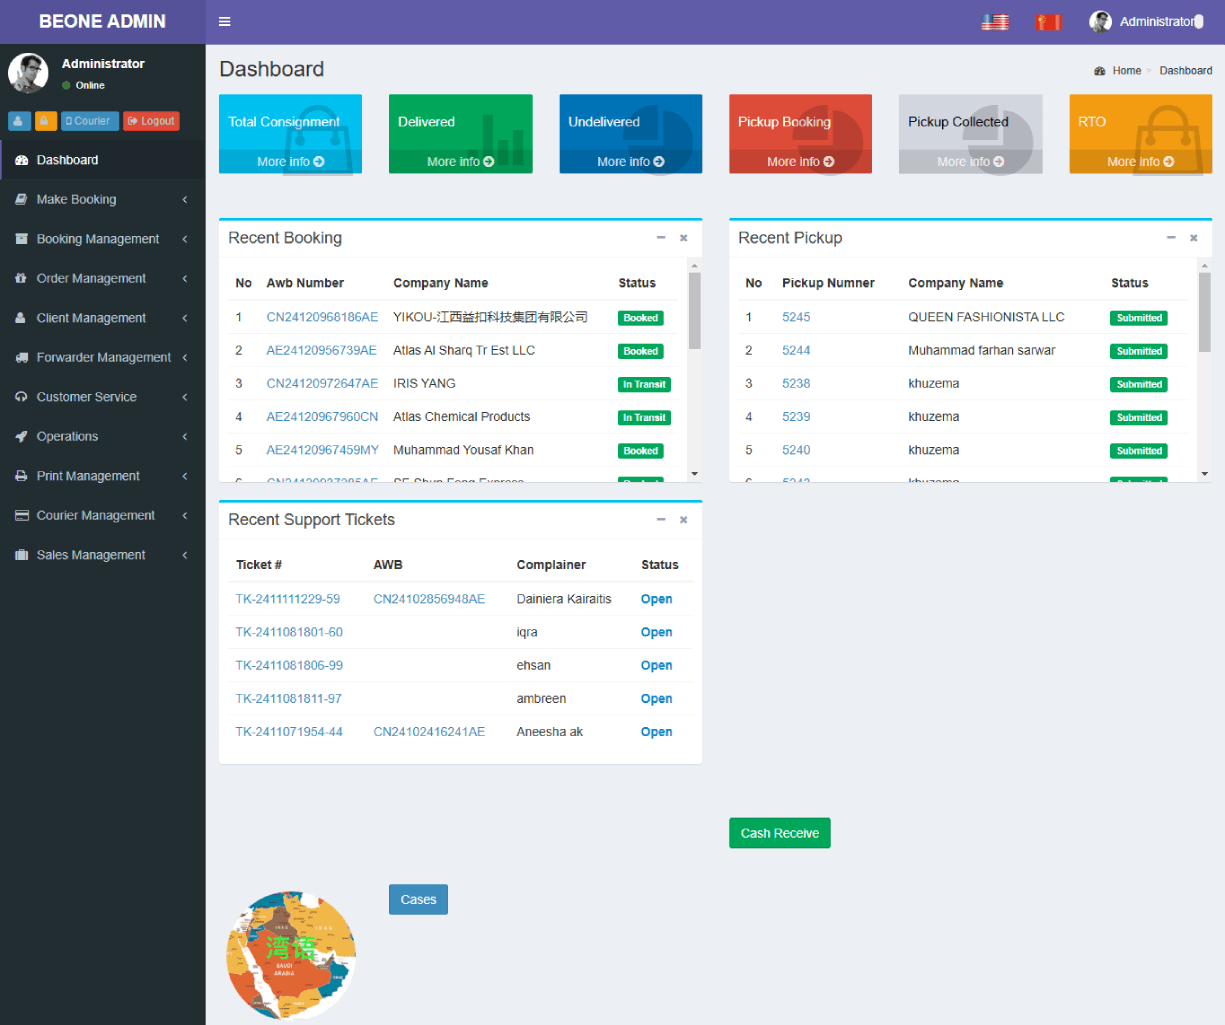This screenshot has width=1225, height=1025.
Task: Open AWB link CN24120968186AE
Action: coord(322,317)
